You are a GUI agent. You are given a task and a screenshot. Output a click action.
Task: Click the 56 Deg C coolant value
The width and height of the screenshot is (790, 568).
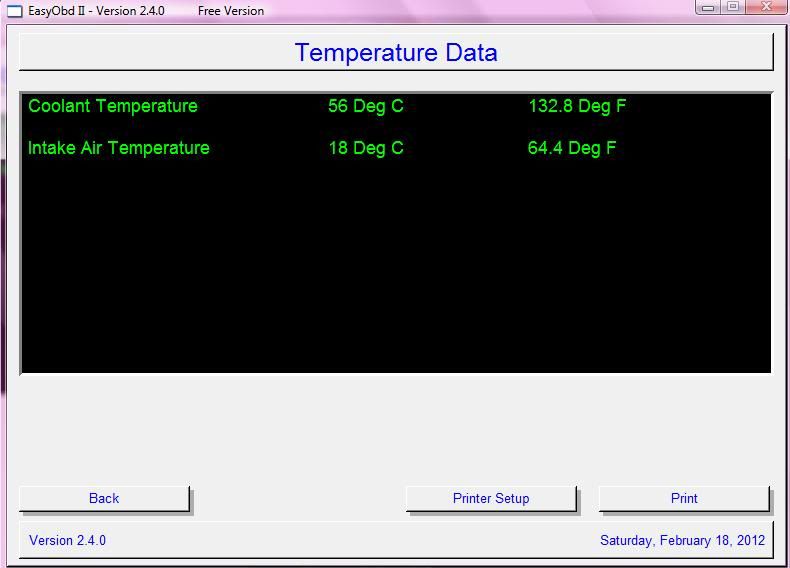click(366, 106)
